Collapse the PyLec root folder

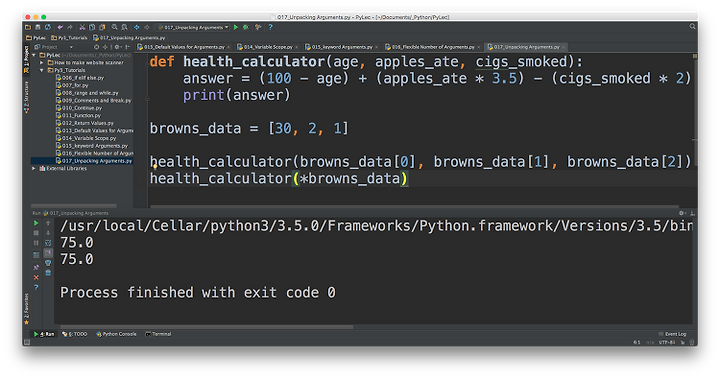[x=34, y=55]
